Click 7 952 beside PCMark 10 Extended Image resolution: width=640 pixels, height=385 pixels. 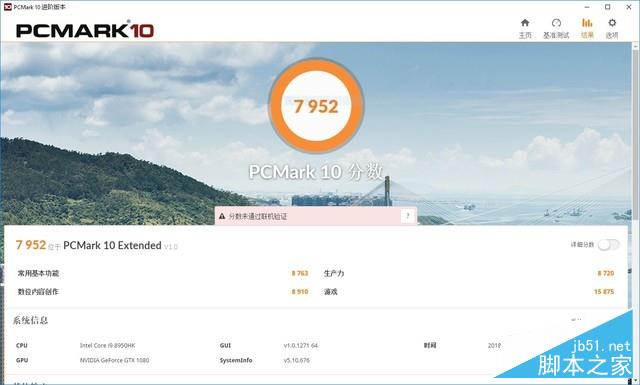[x=31, y=245]
